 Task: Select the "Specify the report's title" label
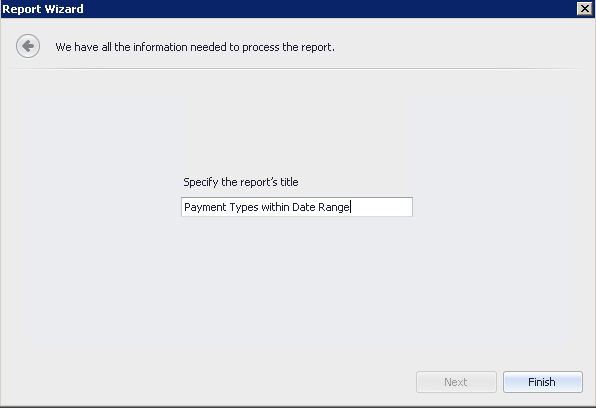pyautogui.click(x=241, y=182)
